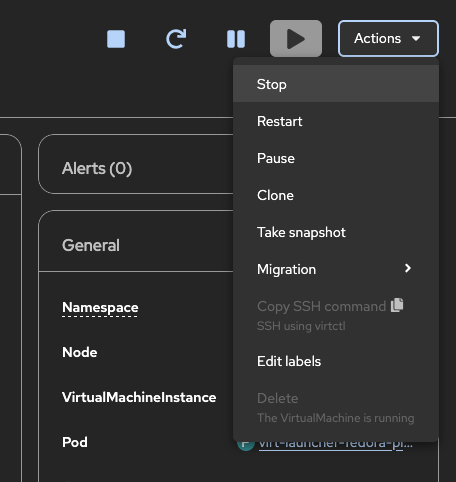Screen dimensions: 456x482
Task: Click 'The VirtualMachine is running' note
Action: click(x=336, y=418)
